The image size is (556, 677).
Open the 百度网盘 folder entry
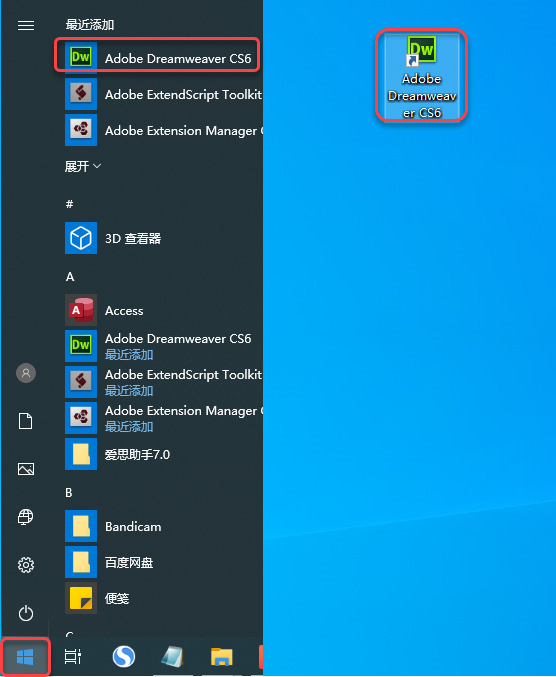coord(164,562)
